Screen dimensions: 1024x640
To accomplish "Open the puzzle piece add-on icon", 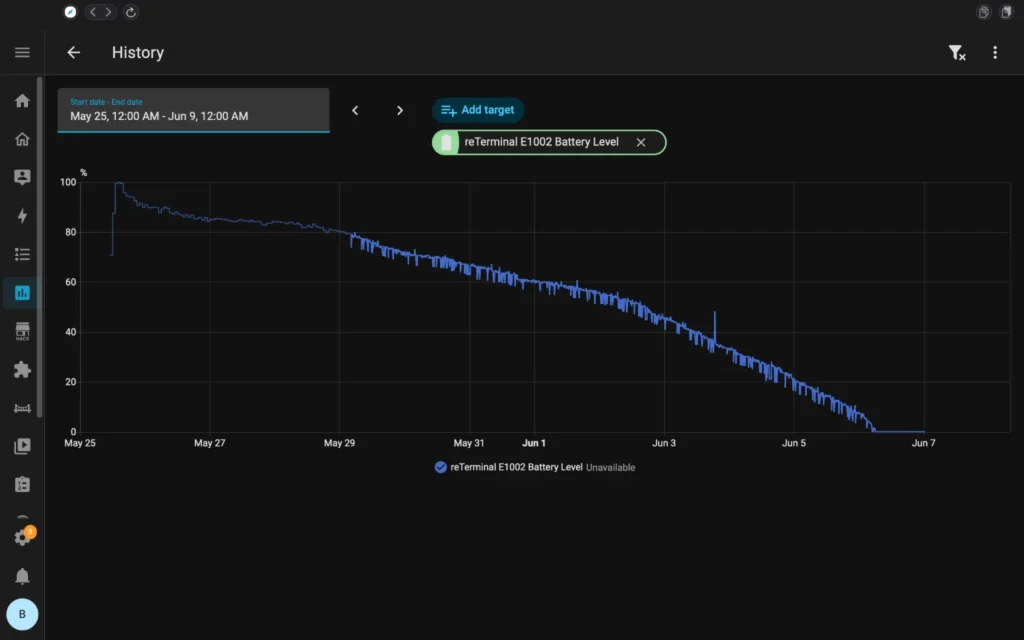I will [x=22, y=370].
